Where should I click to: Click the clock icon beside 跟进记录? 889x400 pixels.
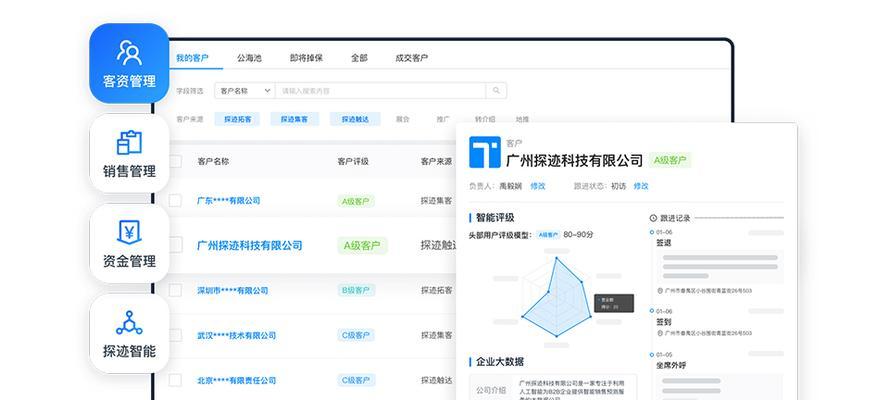click(x=653, y=218)
